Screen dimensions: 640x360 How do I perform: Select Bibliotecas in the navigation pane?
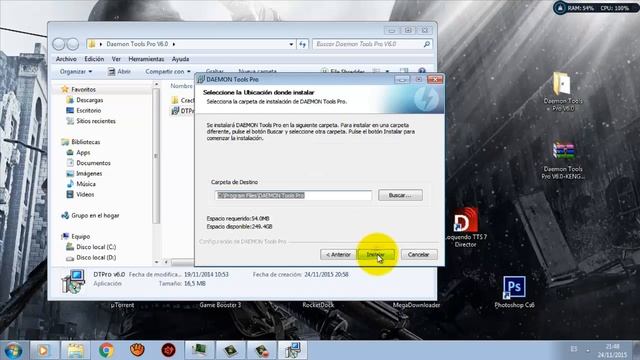[x=85, y=142]
